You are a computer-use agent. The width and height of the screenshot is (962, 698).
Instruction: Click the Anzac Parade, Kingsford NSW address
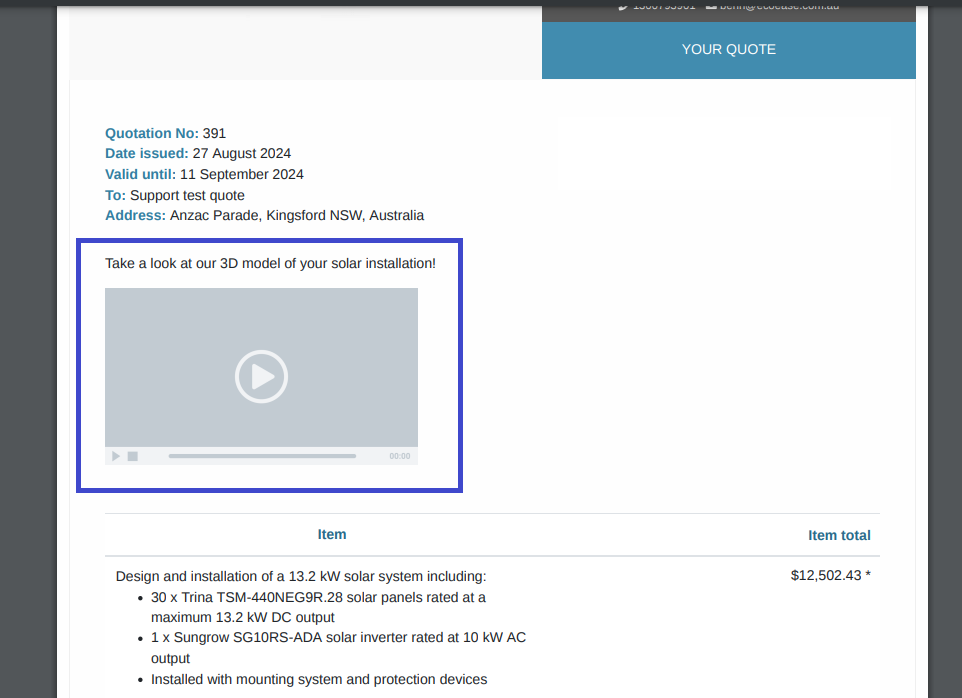297,215
